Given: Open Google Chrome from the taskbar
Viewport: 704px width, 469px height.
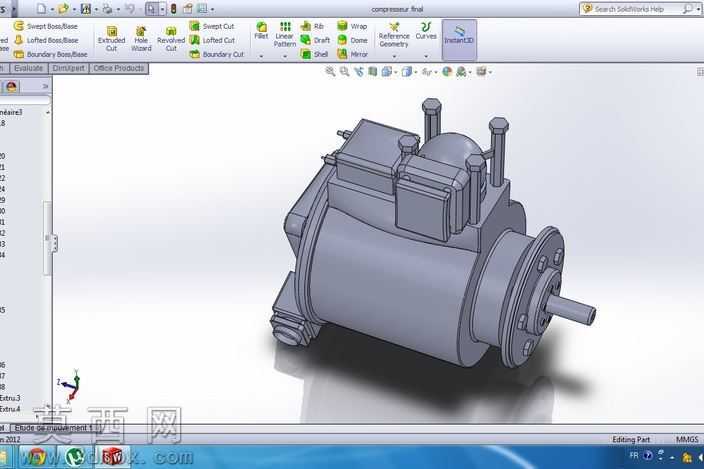Looking at the screenshot, I should [38, 457].
